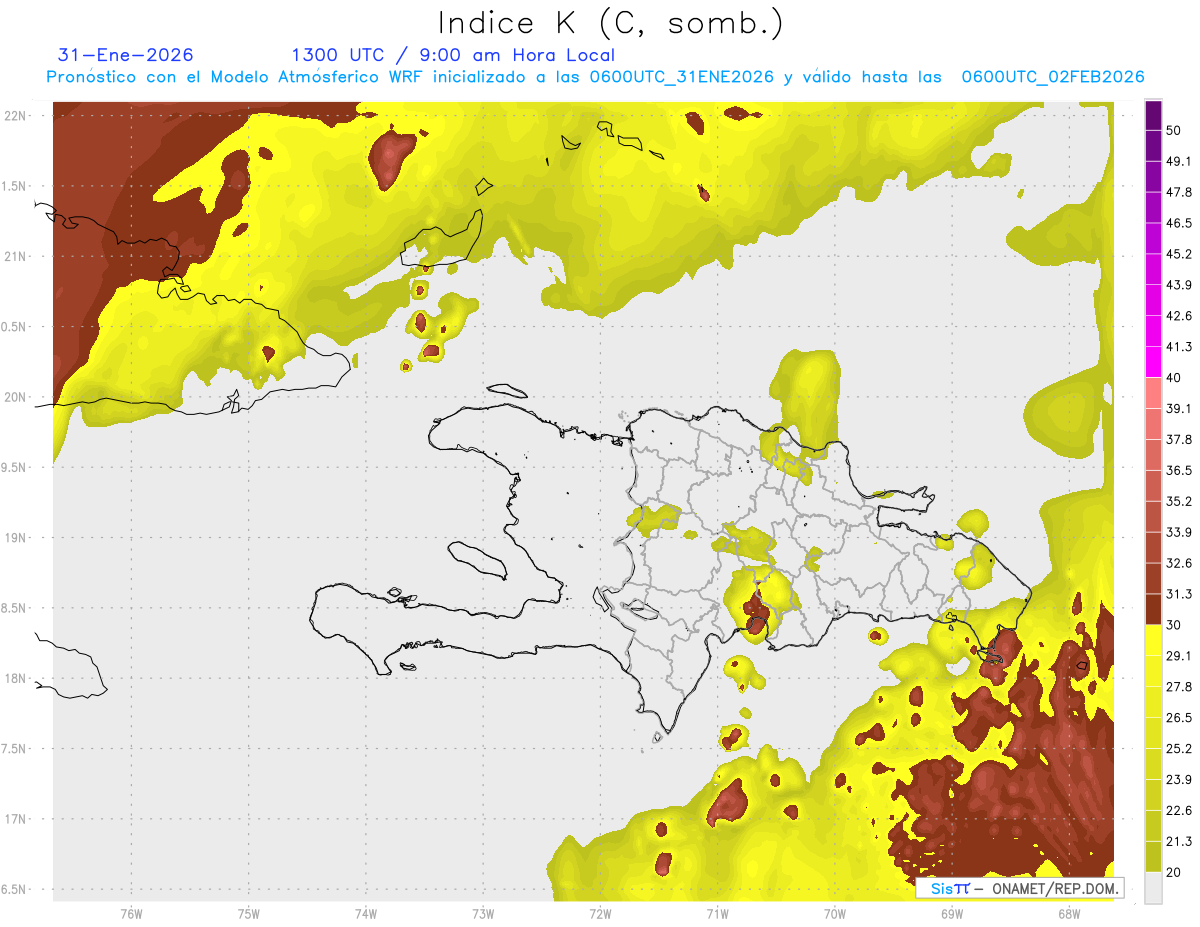
Task: Click the 22N latitude label
Action: pos(17,115)
